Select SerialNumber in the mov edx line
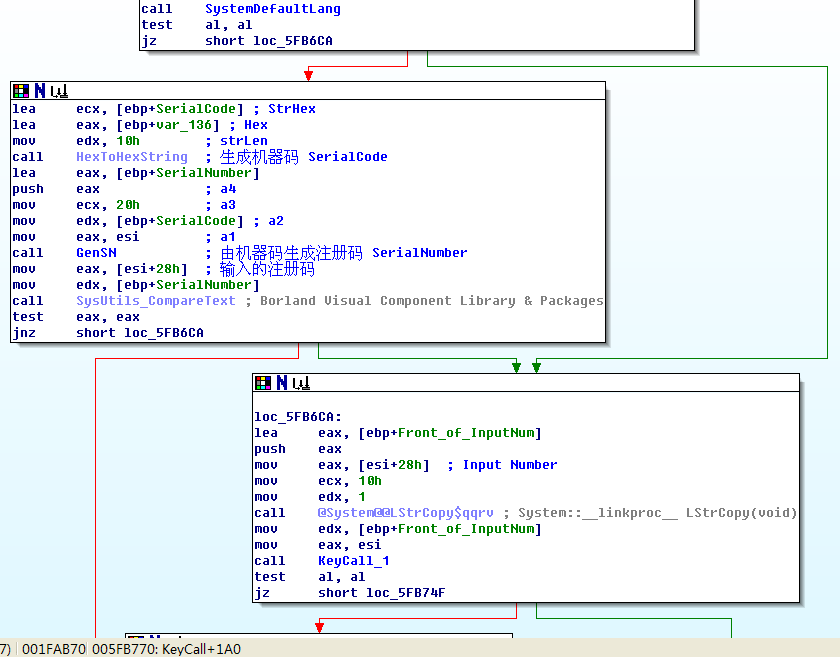This screenshot has height=657, width=840. click(204, 285)
